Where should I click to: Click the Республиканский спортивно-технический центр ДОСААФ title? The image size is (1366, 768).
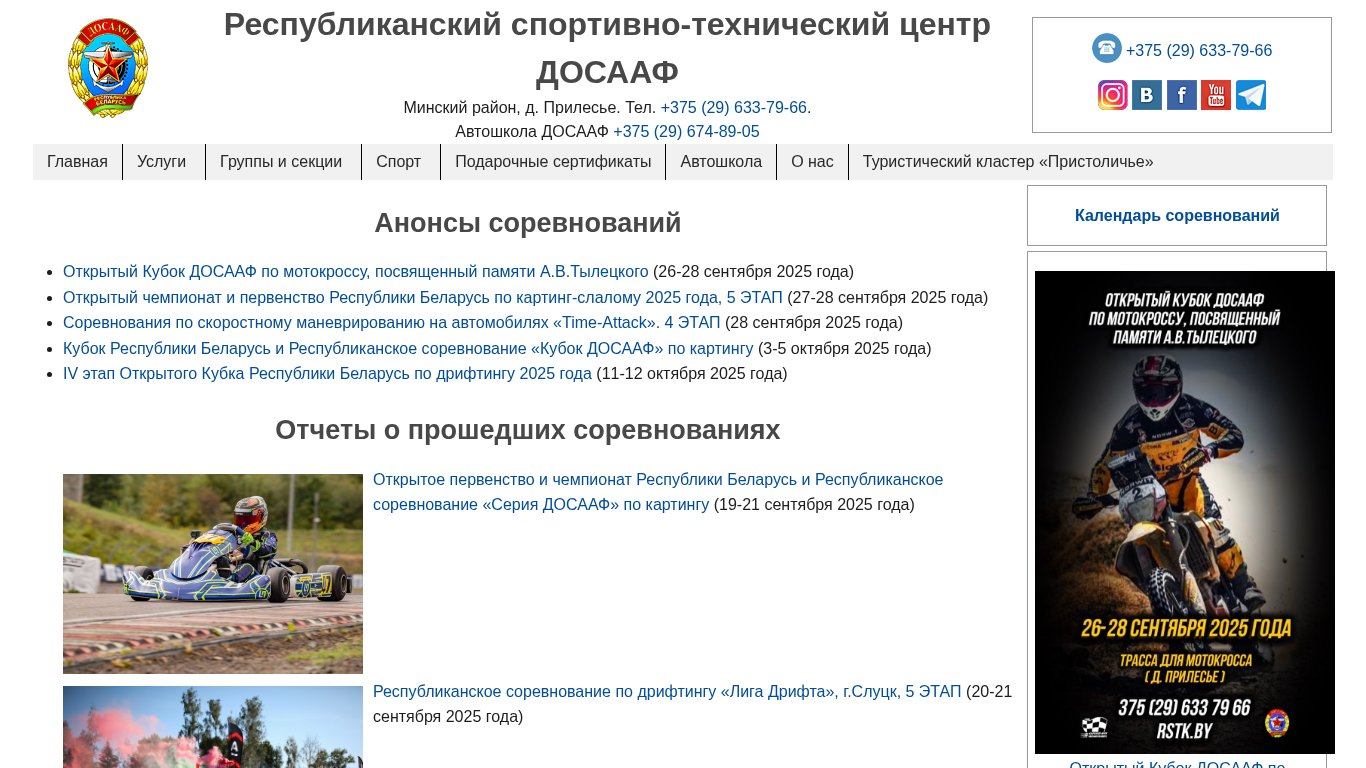[x=607, y=48]
